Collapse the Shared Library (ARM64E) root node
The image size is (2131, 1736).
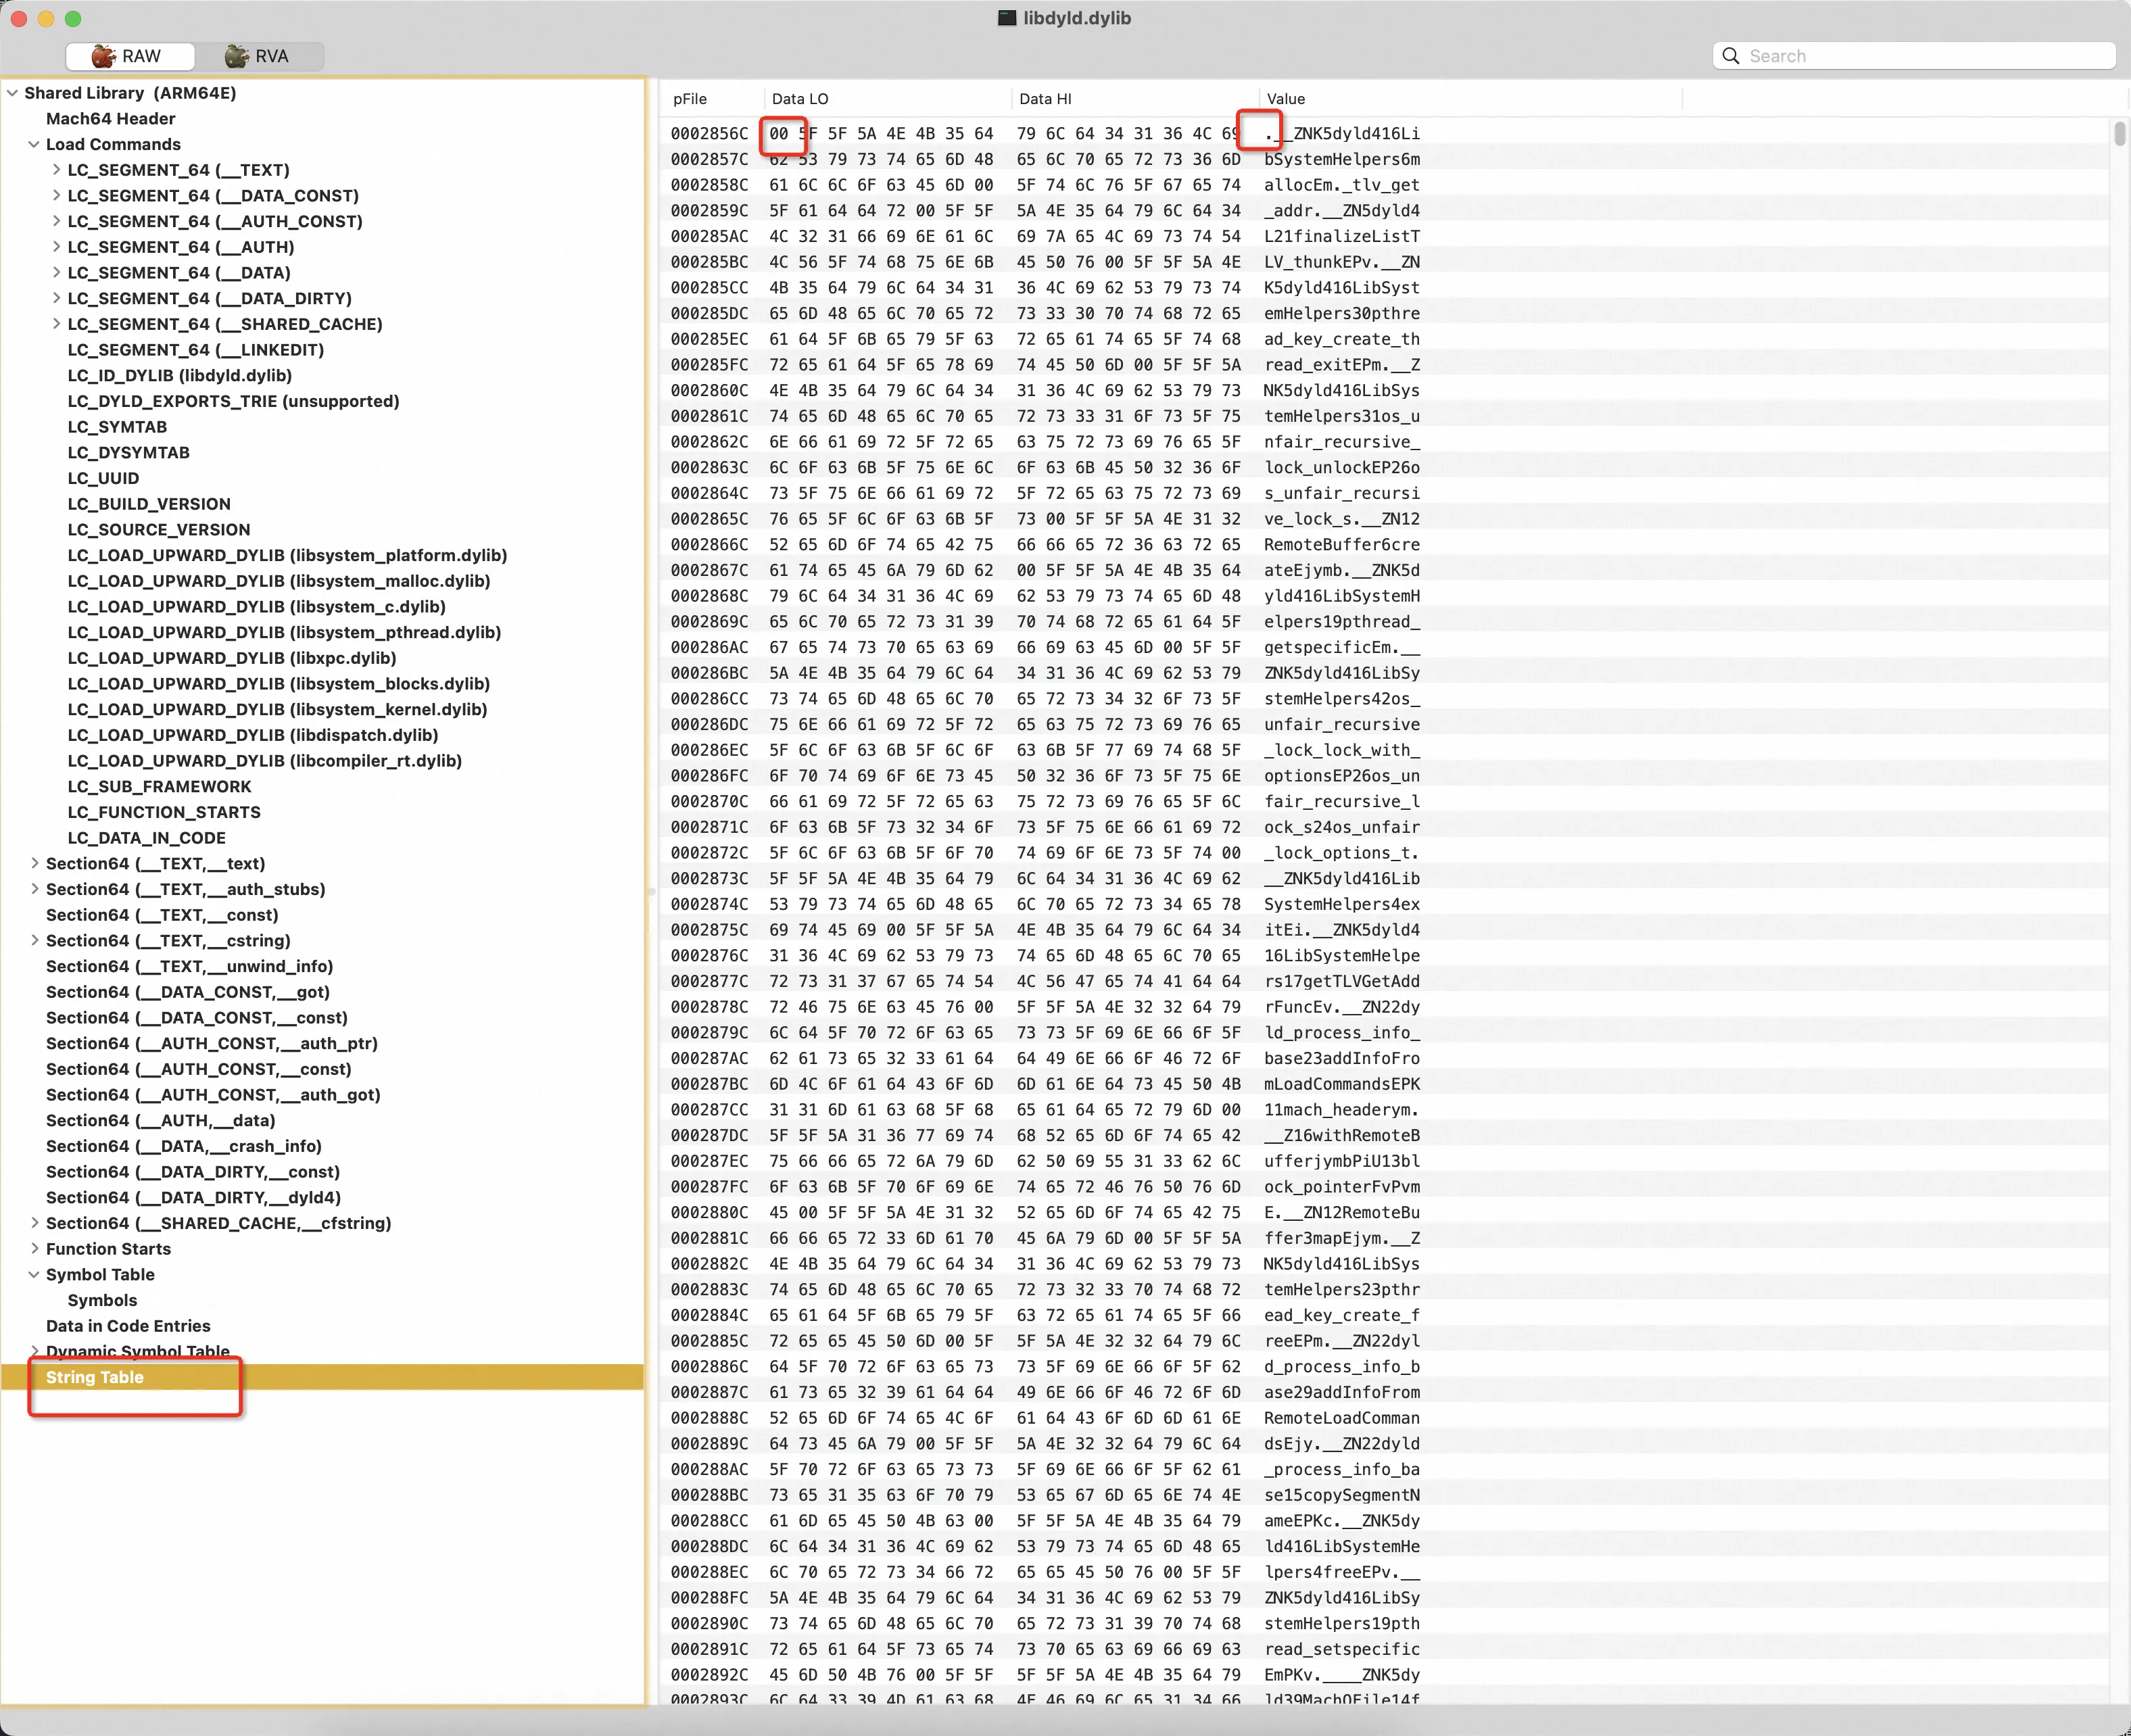click(13, 93)
